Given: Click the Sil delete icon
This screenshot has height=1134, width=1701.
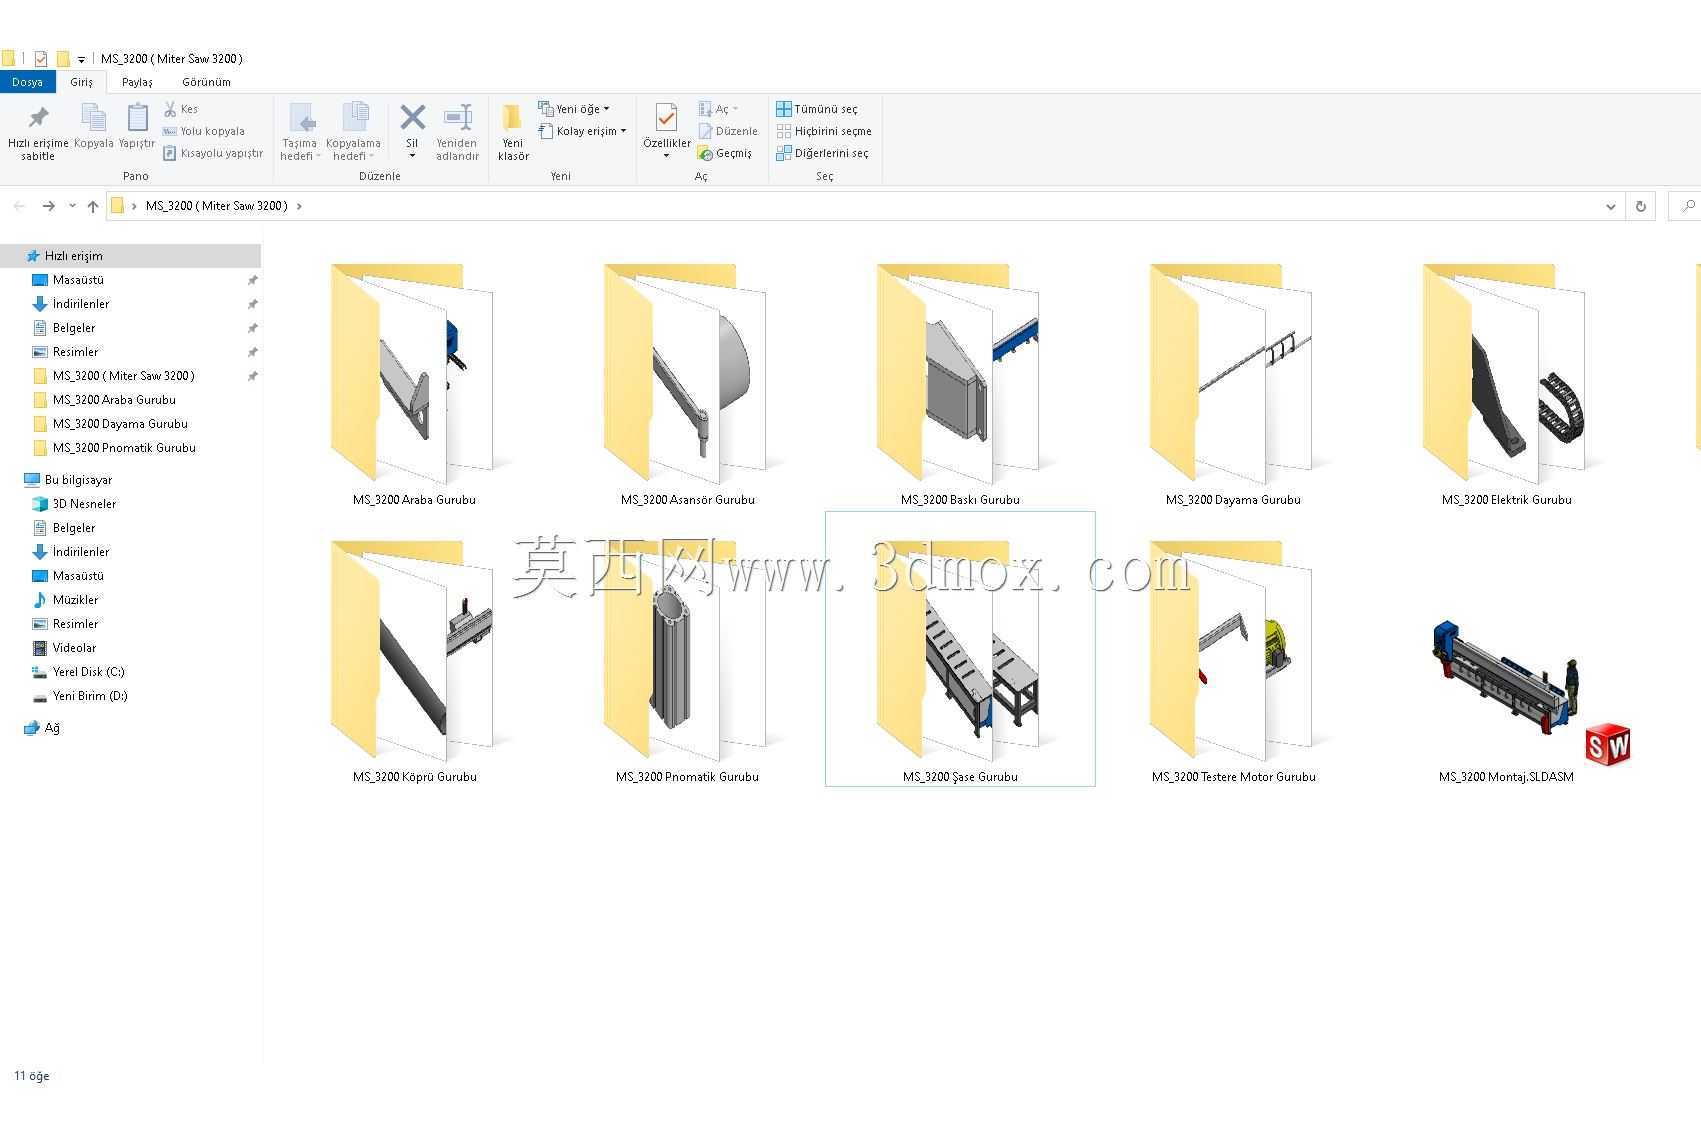Looking at the screenshot, I should pos(412,118).
